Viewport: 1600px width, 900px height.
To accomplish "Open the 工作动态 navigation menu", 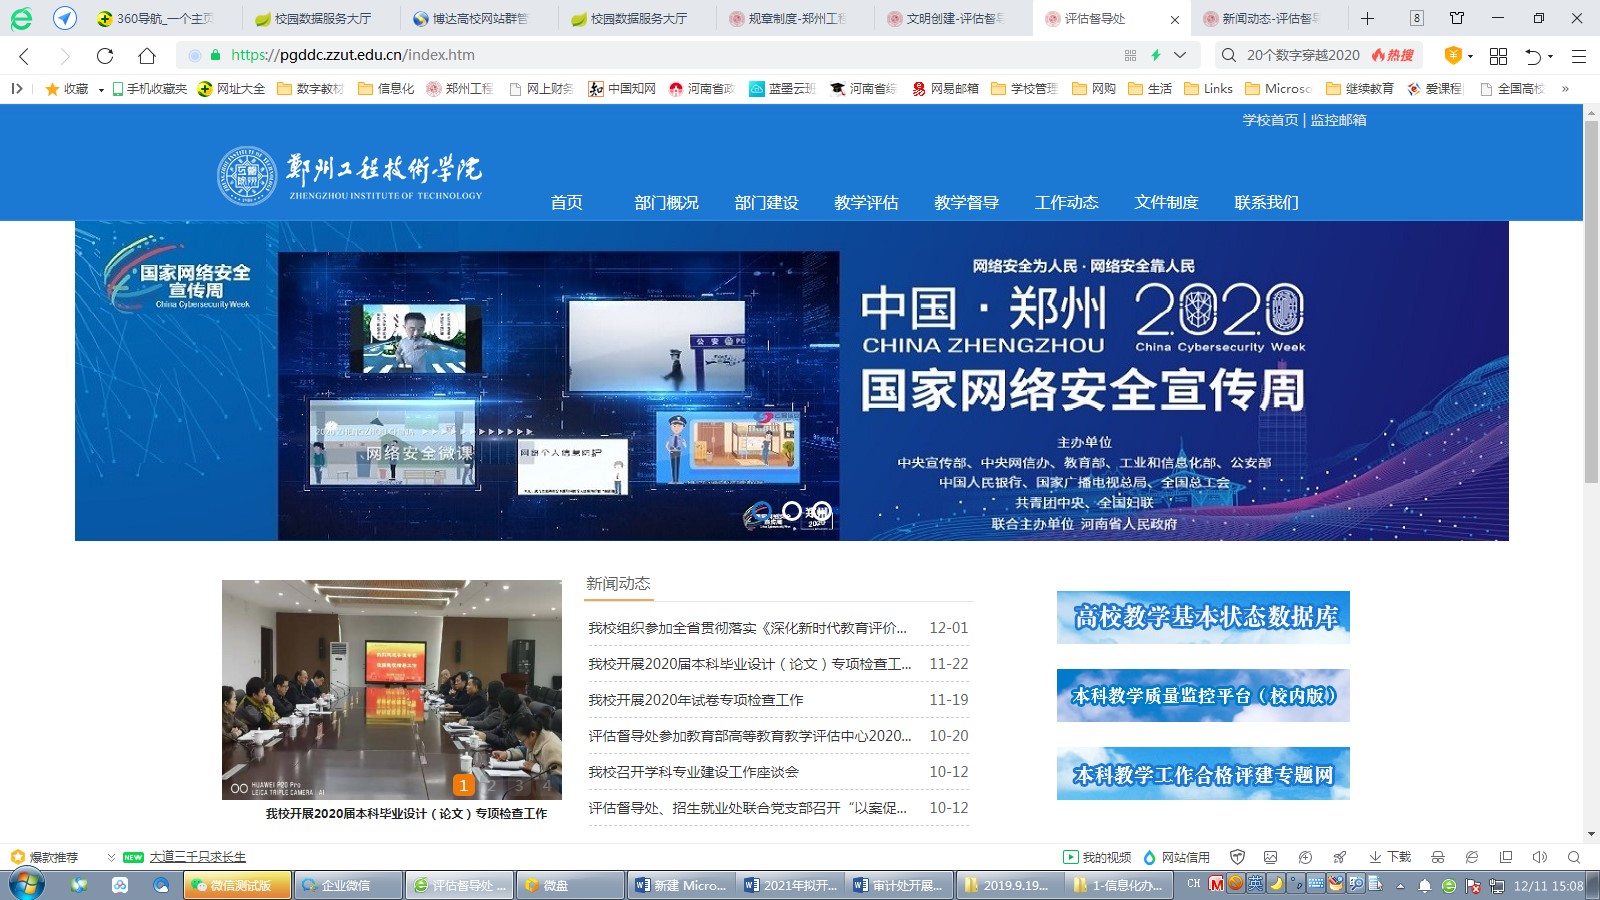I will [1066, 202].
